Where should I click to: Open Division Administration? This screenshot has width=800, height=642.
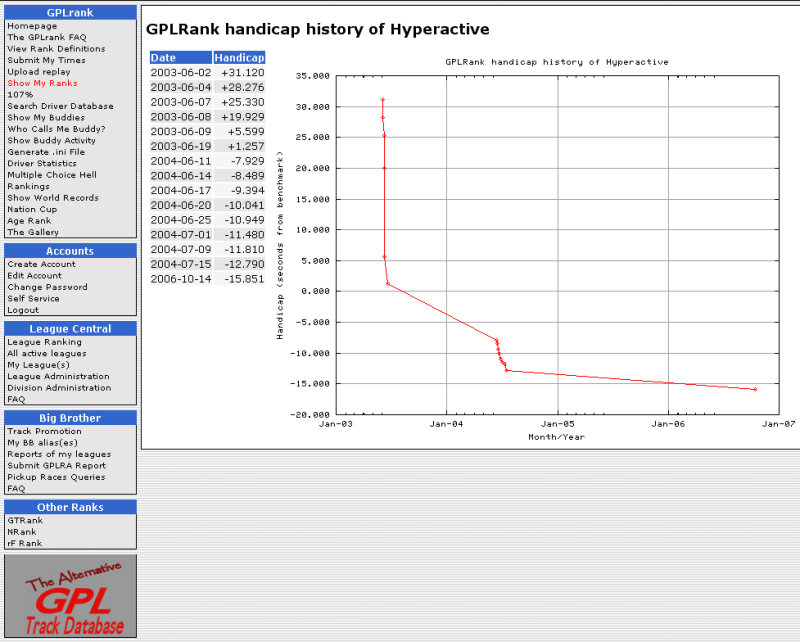(x=59, y=388)
